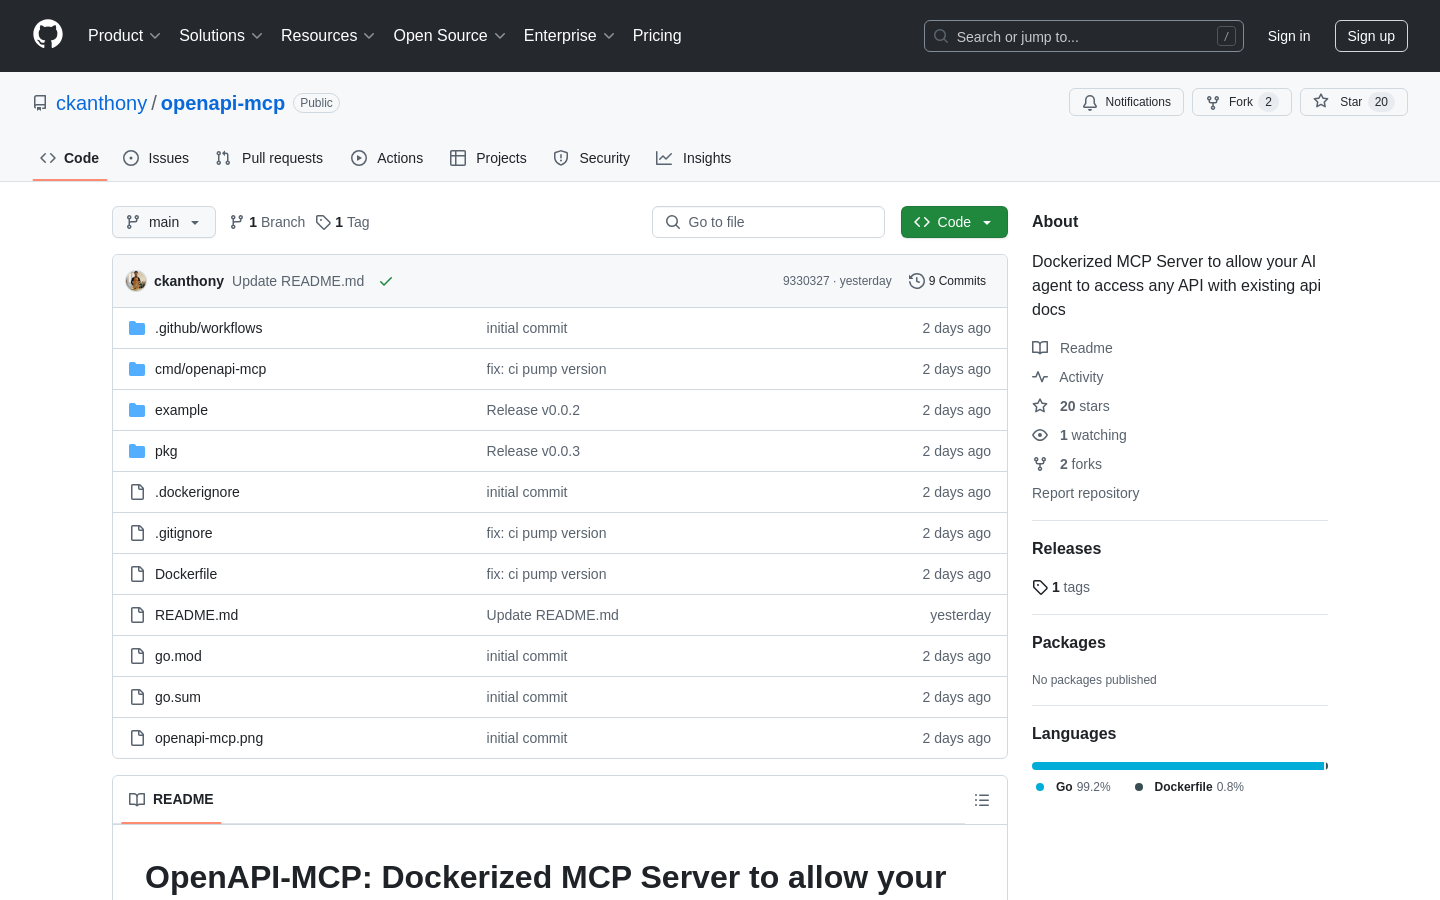This screenshot has width=1440, height=900.
Task: Click the commit status green checkmark
Action: pos(386,281)
